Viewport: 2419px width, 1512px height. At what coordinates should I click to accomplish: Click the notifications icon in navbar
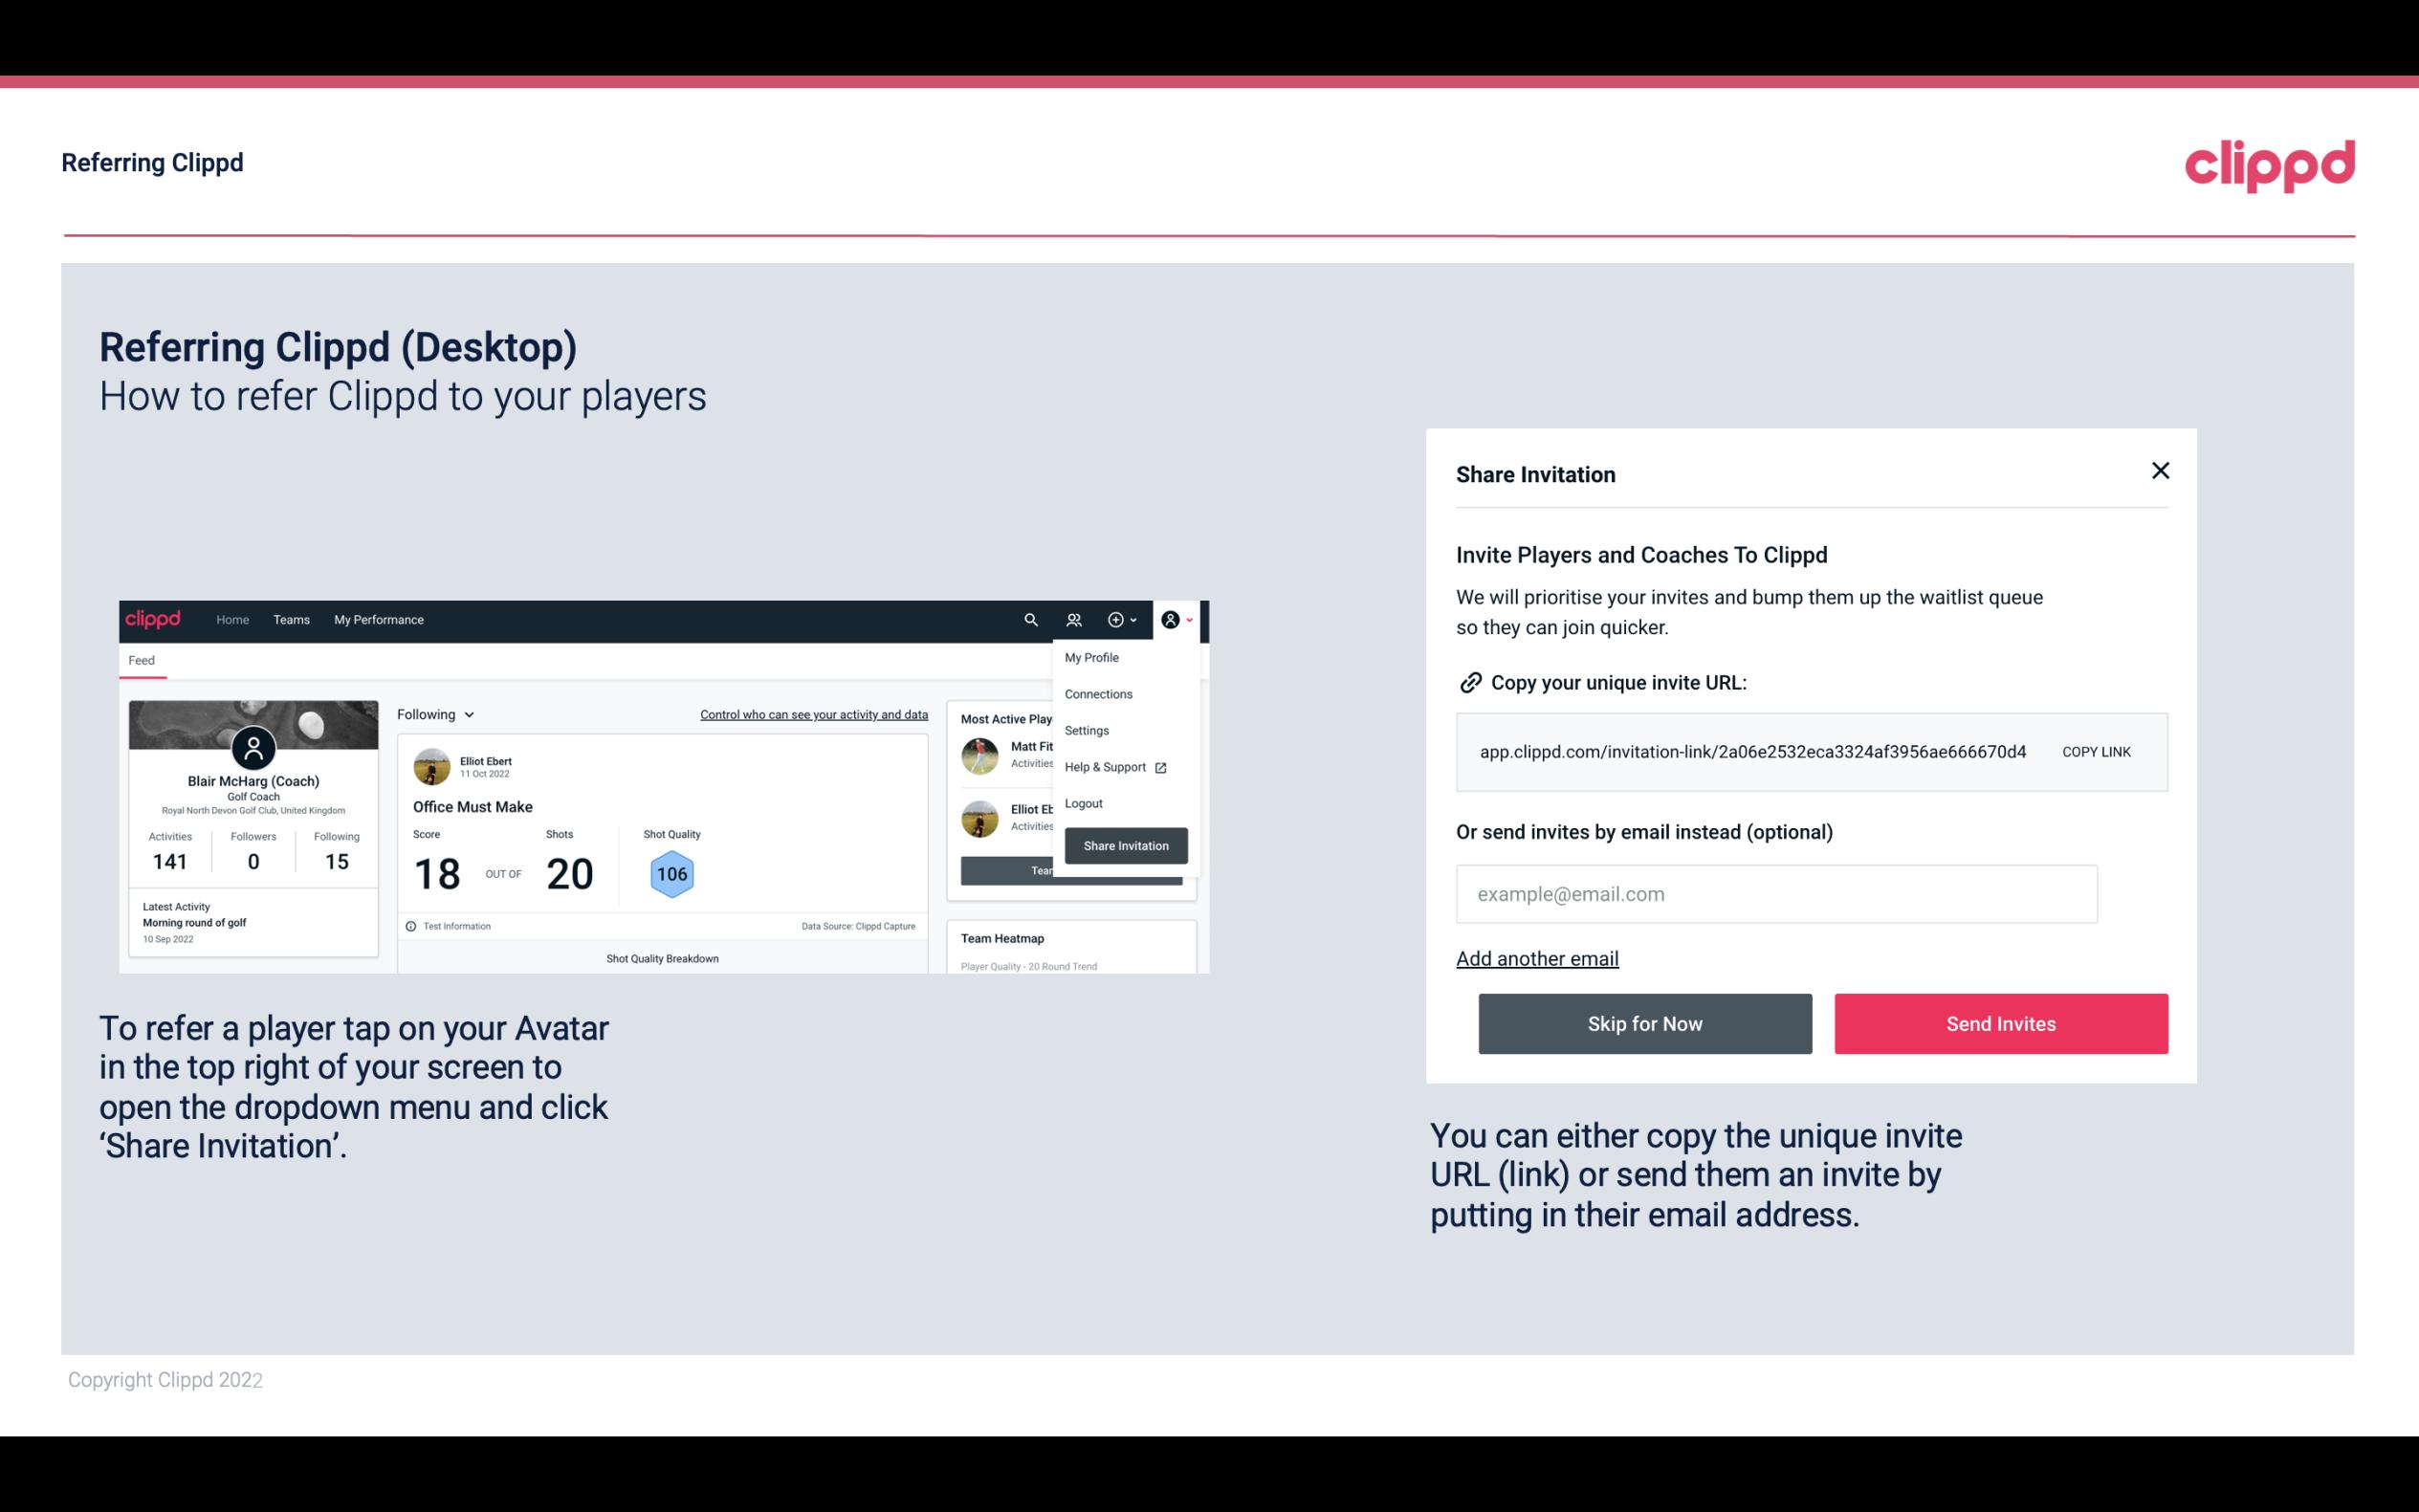point(1114,620)
